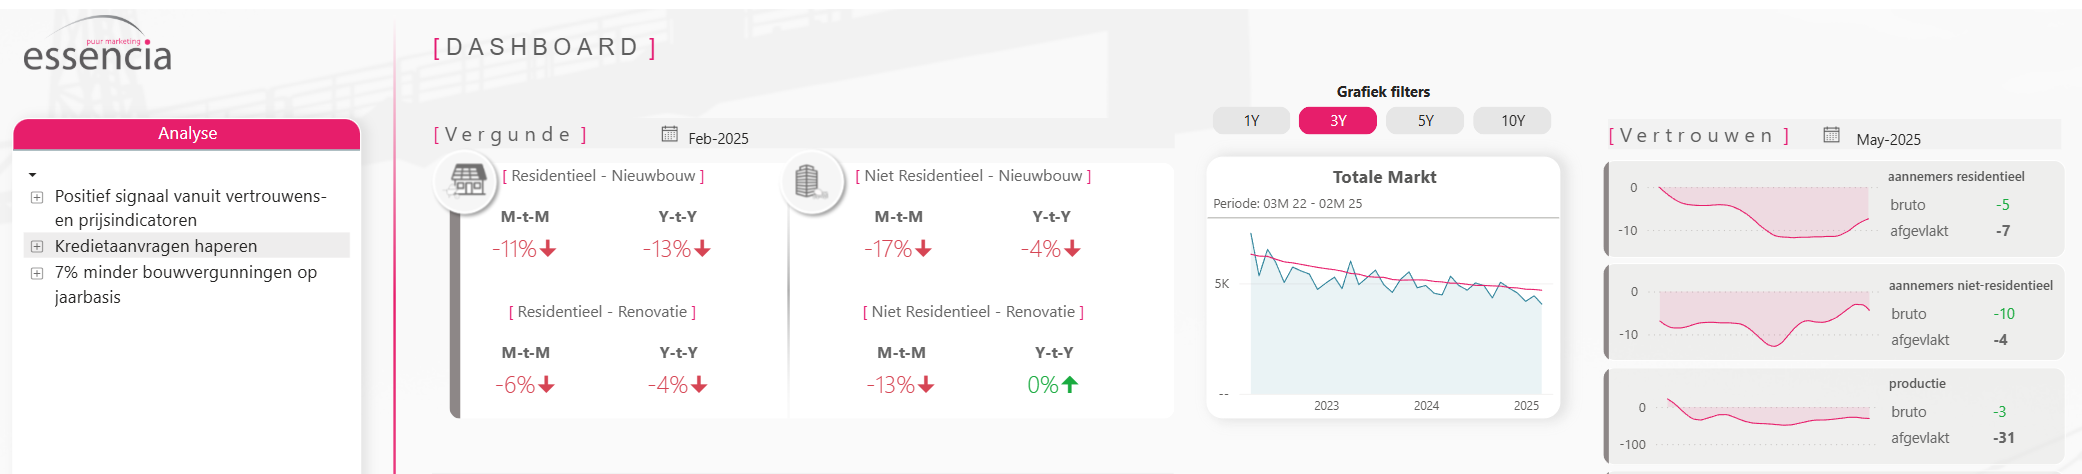
Task: Click red down arrow beside -17%
Action: (x=923, y=249)
